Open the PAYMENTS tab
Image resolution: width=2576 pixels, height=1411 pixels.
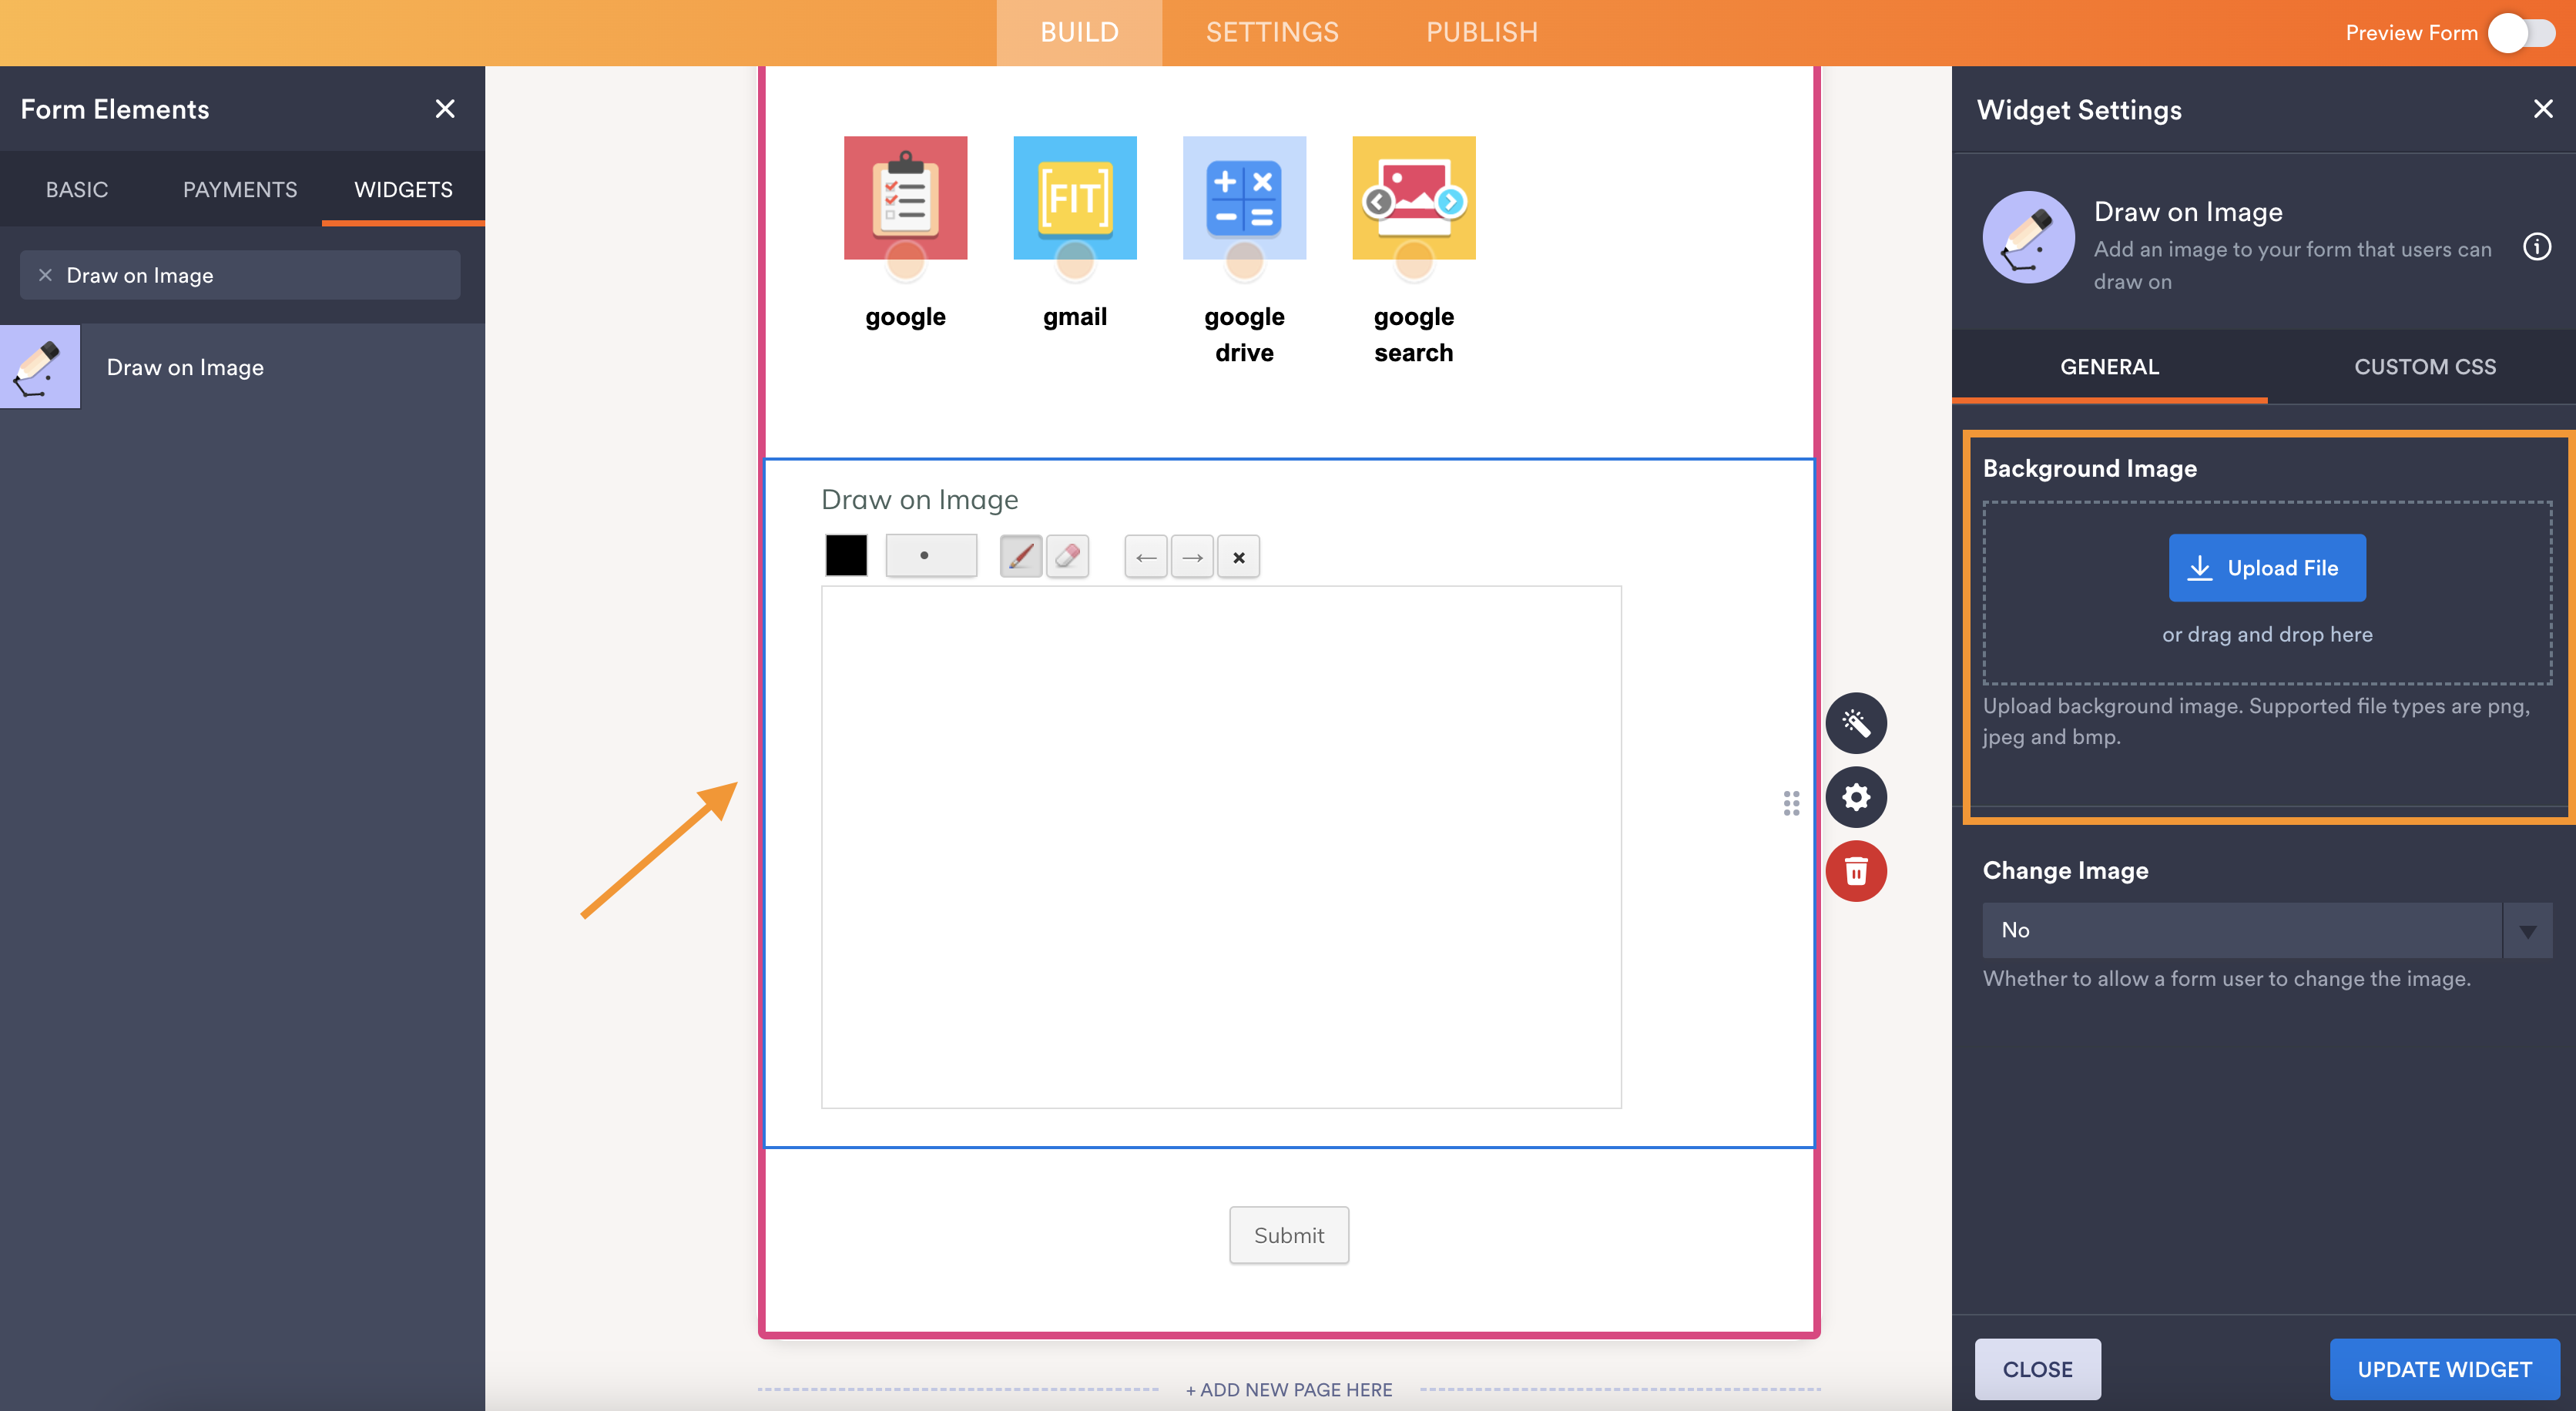240,189
